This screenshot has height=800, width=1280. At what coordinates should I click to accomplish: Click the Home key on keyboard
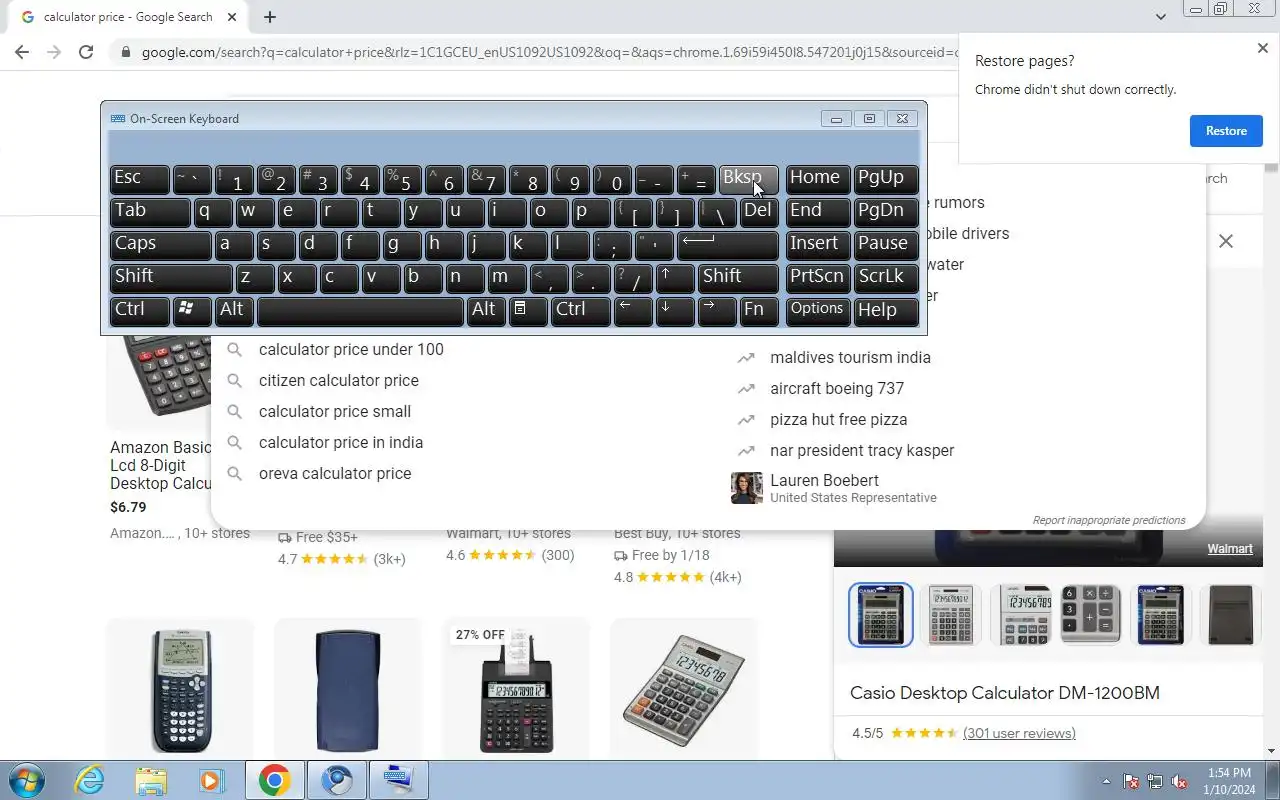tap(818, 179)
